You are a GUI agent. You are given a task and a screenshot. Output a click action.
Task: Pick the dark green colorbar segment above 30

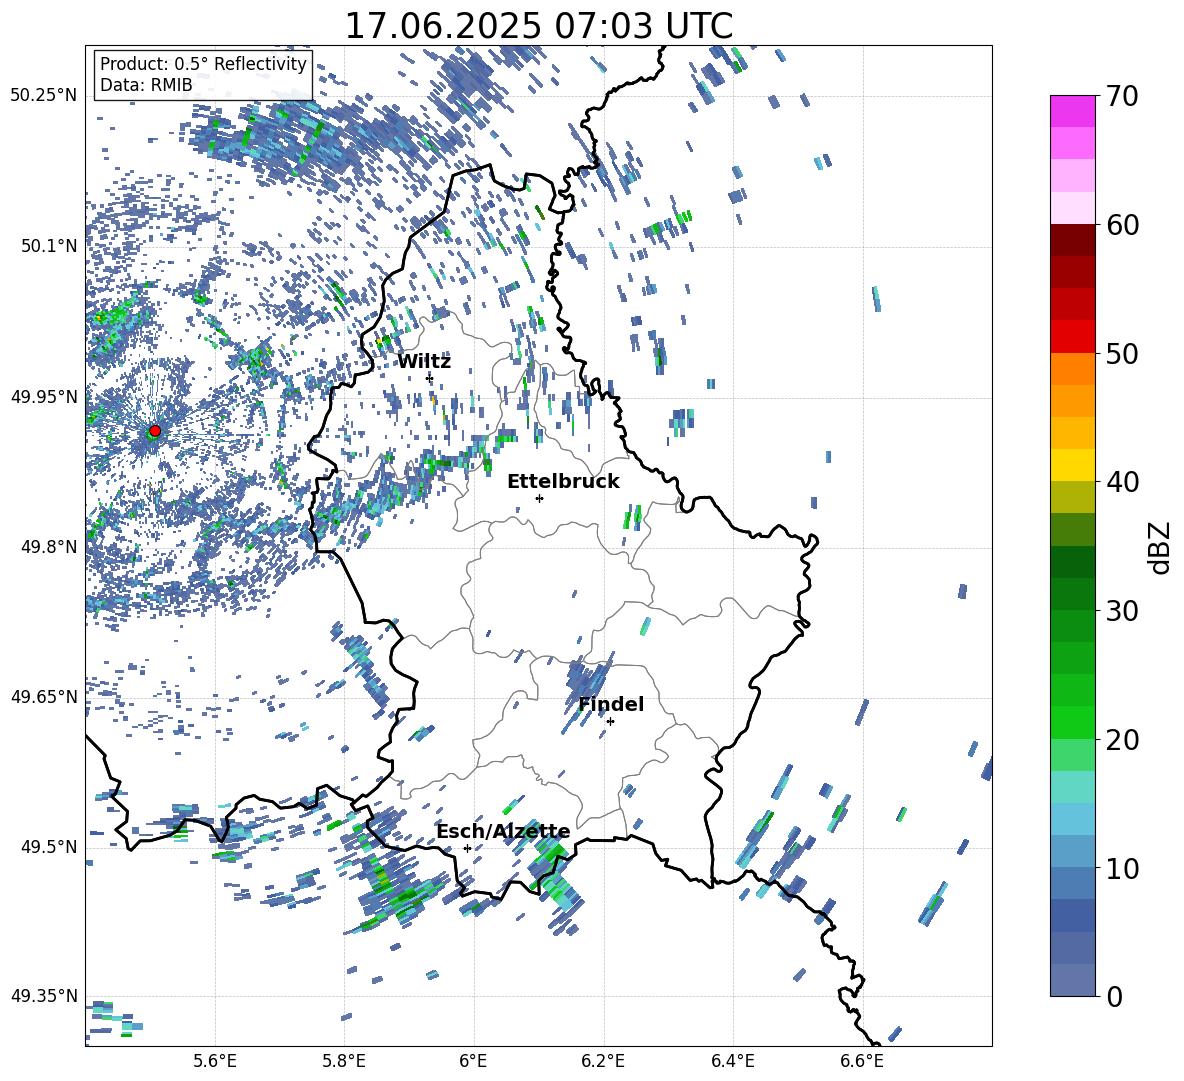coord(1072,594)
